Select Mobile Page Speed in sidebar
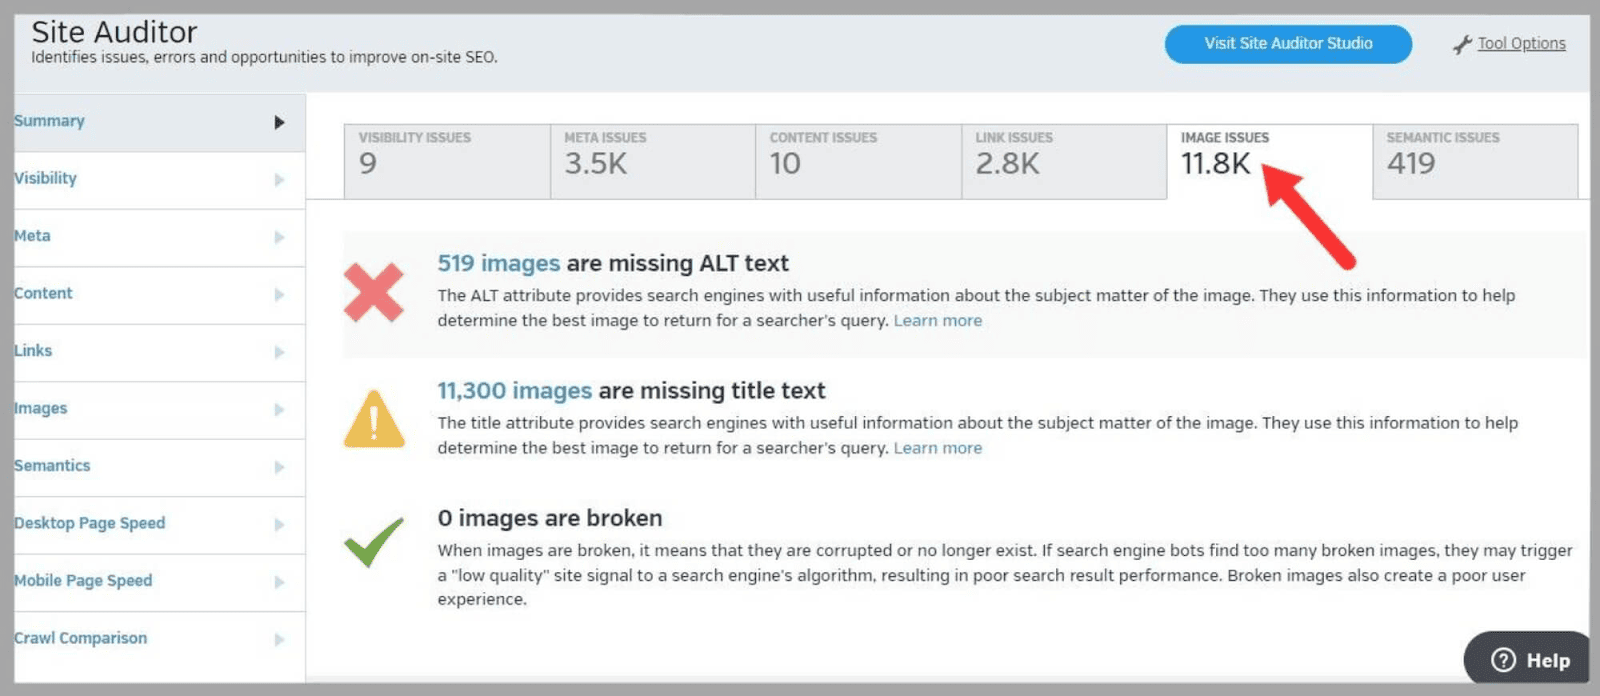The image size is (1600, 696). coord(83,581)
